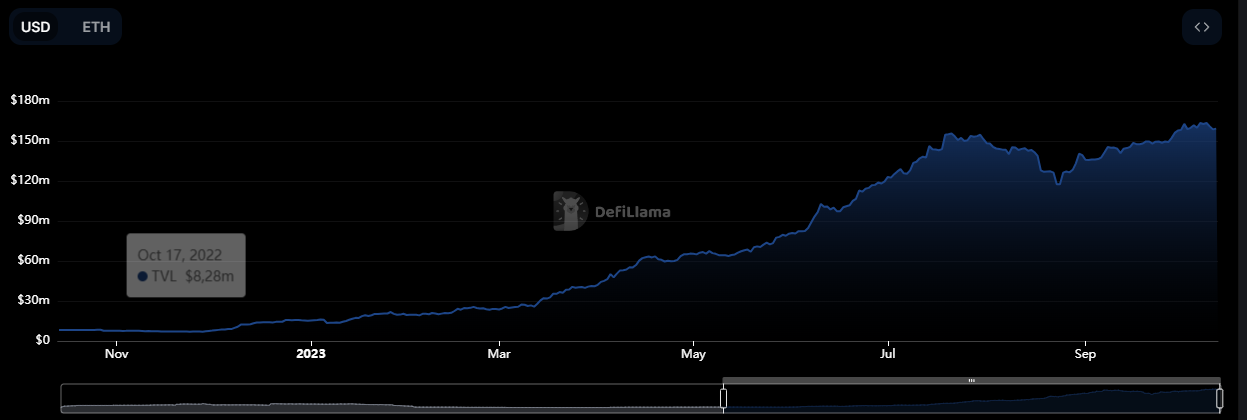This screenshot has width=1247, height=420.
Task: Click the unselected range area in the mini timeline
Action: (x=391, y=397)
